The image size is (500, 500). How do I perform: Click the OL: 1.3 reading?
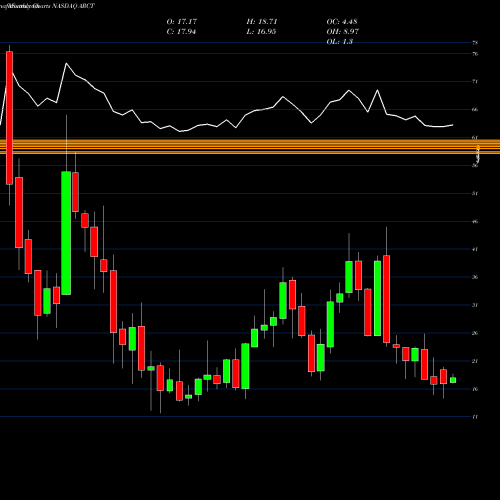[x=339, y=42]
